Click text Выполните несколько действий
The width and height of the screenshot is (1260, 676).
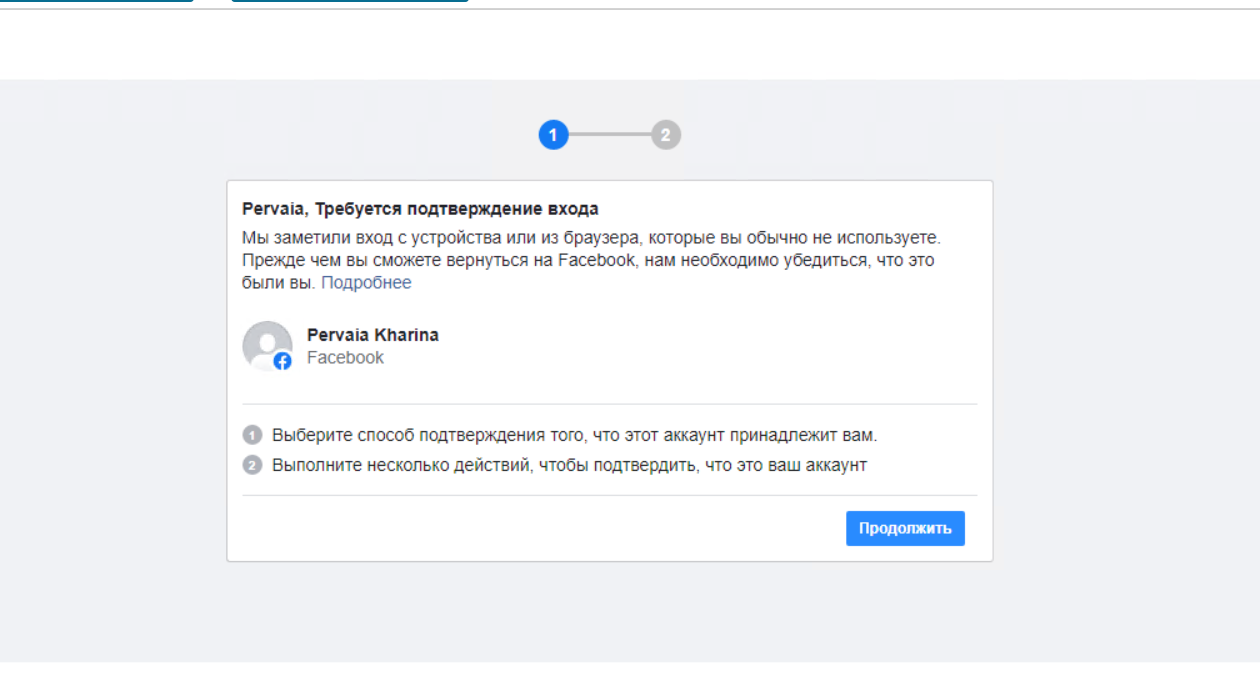click(x=401, y=465)
